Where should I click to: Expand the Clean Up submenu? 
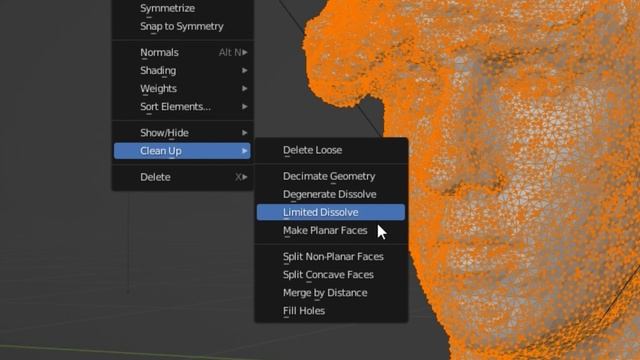point(182,151)
